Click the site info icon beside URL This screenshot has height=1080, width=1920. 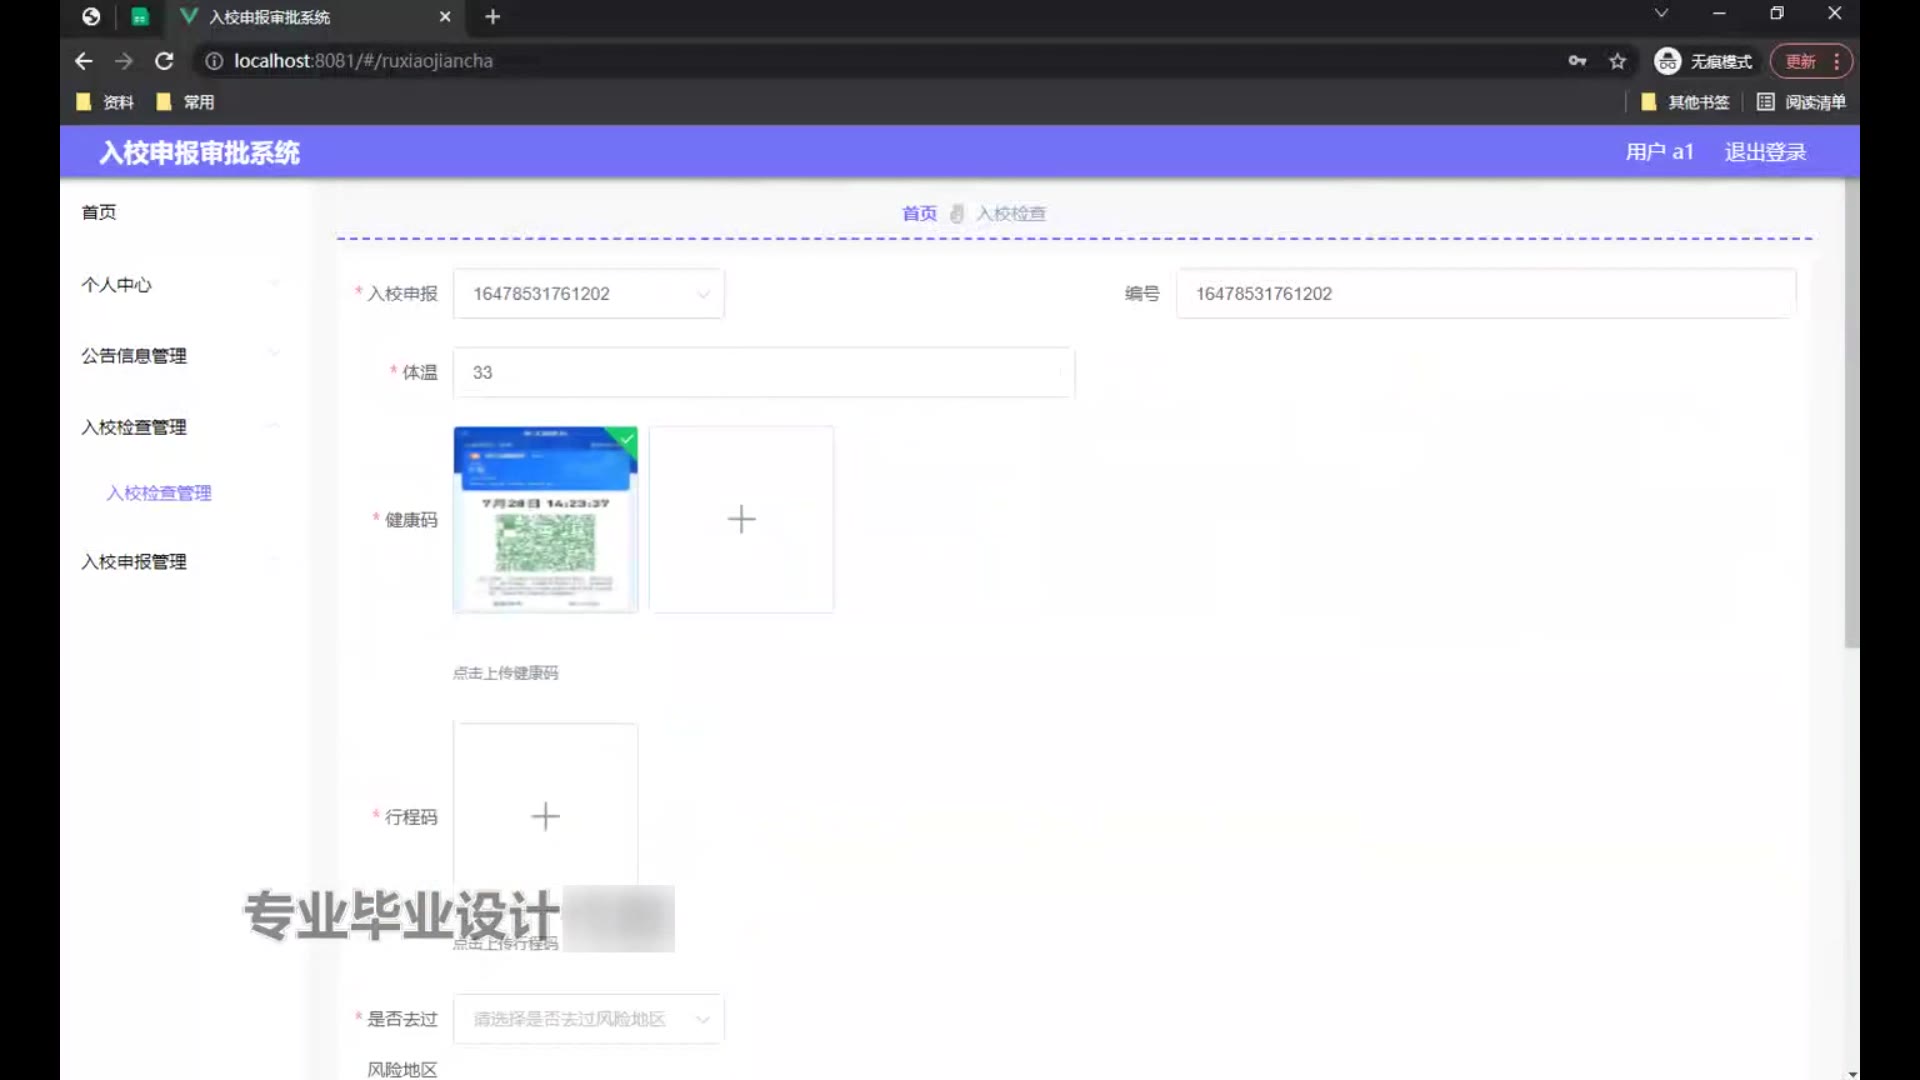[213, 61]
